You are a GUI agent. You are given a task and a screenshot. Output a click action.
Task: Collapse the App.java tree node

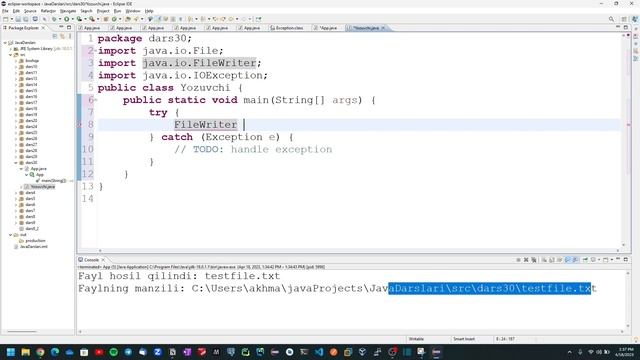[x=21, y=169]
